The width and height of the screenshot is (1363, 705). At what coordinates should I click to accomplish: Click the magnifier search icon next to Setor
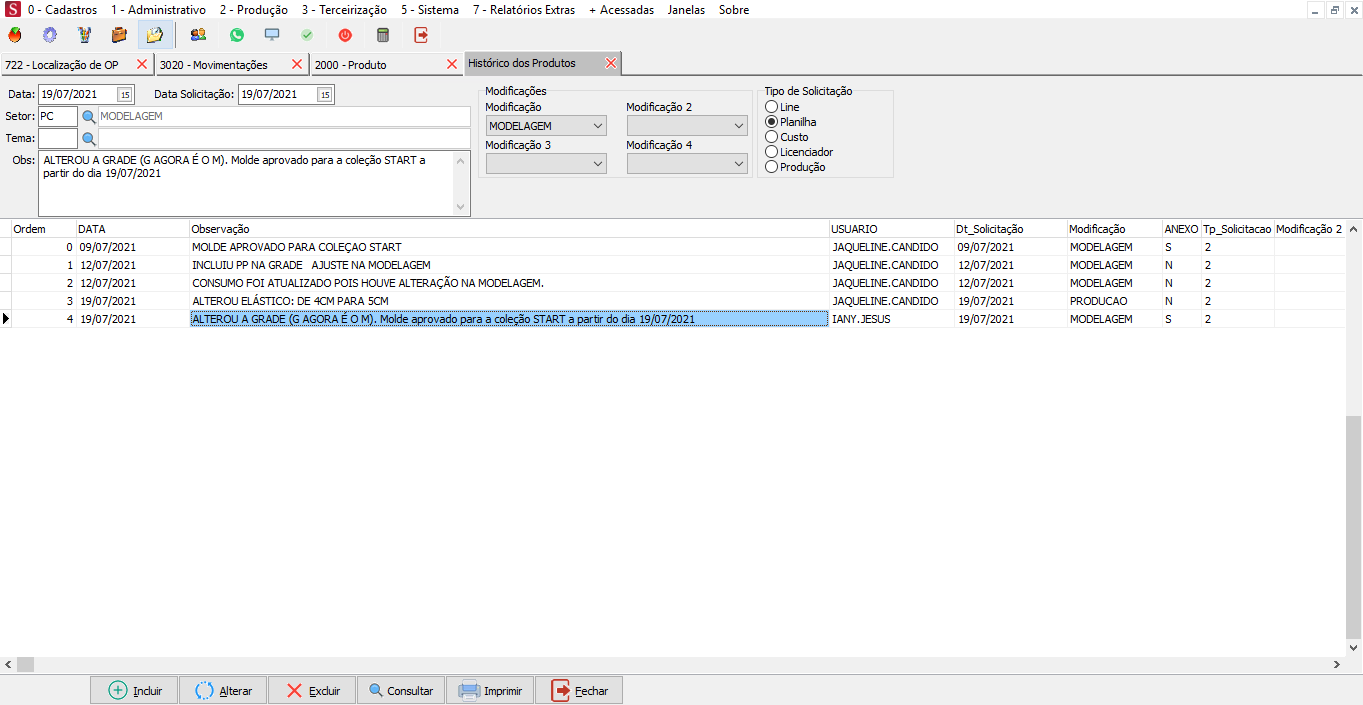click(88, 117)
